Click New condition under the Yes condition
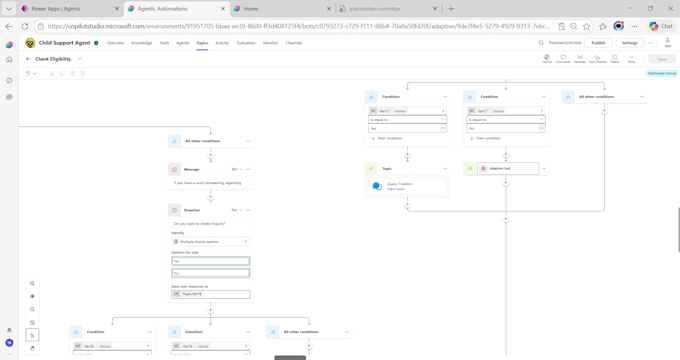This screenshot has width=680, height=360. click(x=387, y=138)
